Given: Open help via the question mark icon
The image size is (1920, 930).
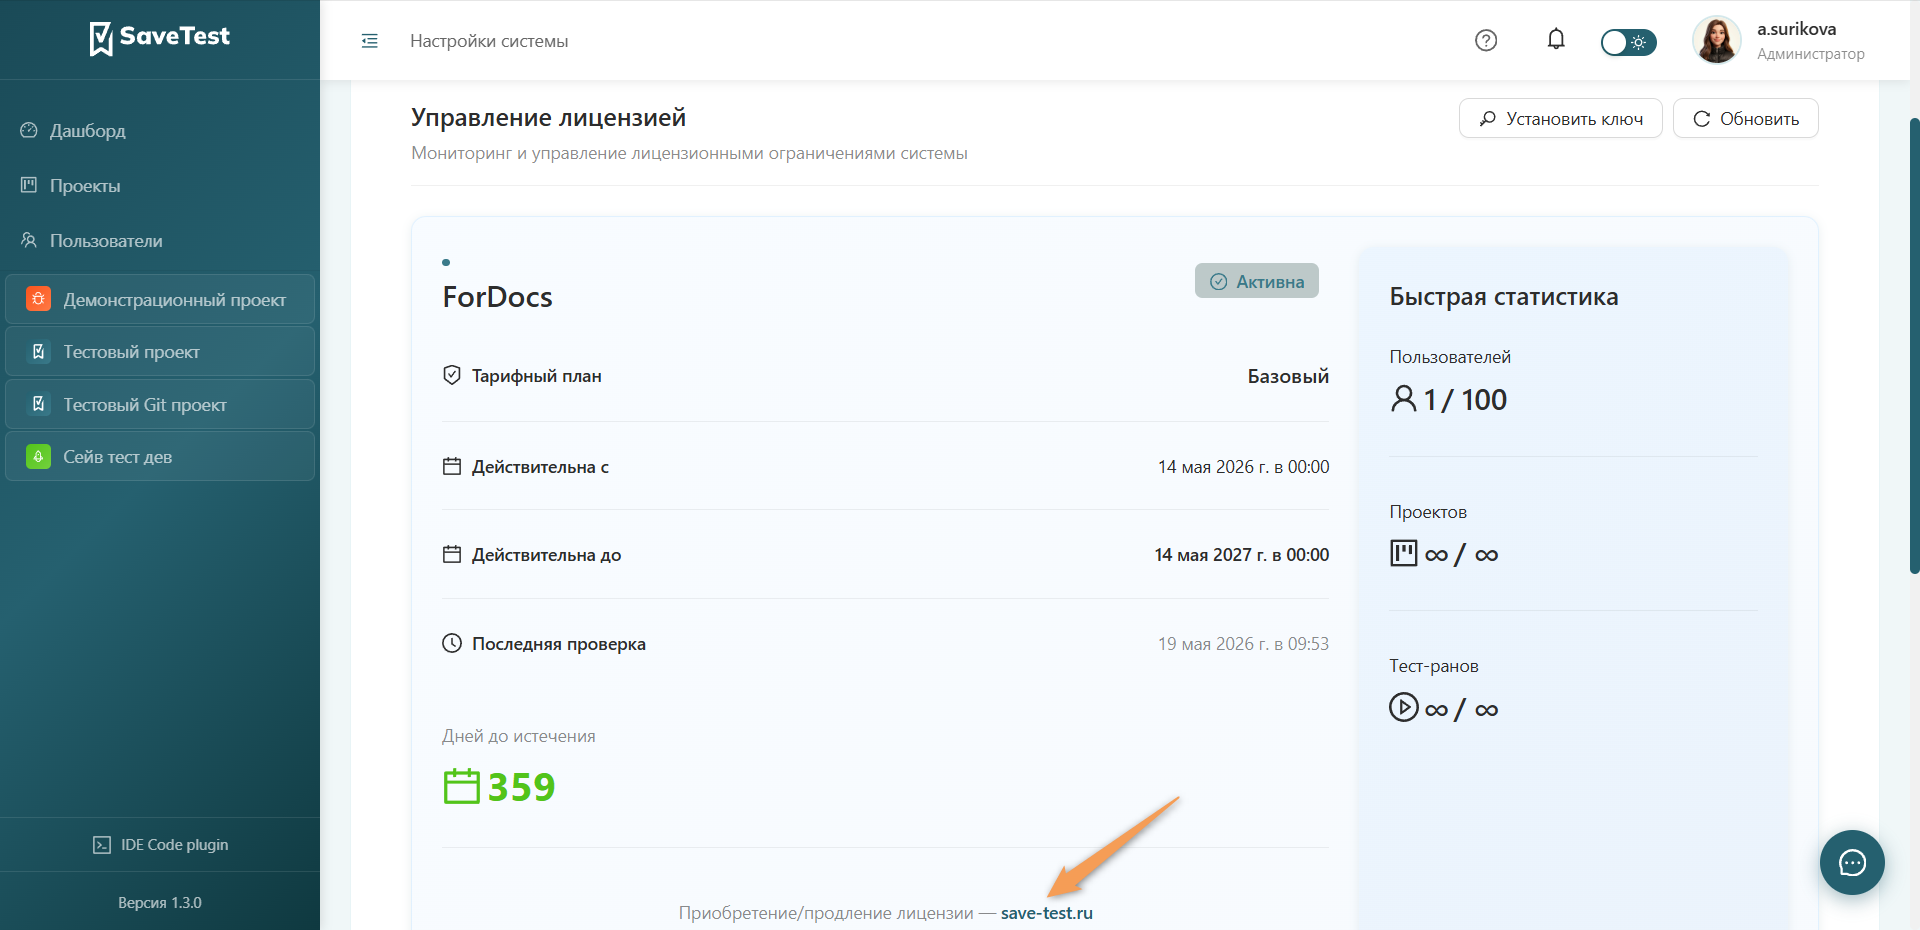Looking at the screenshot, I should [x=1486, y=40].
